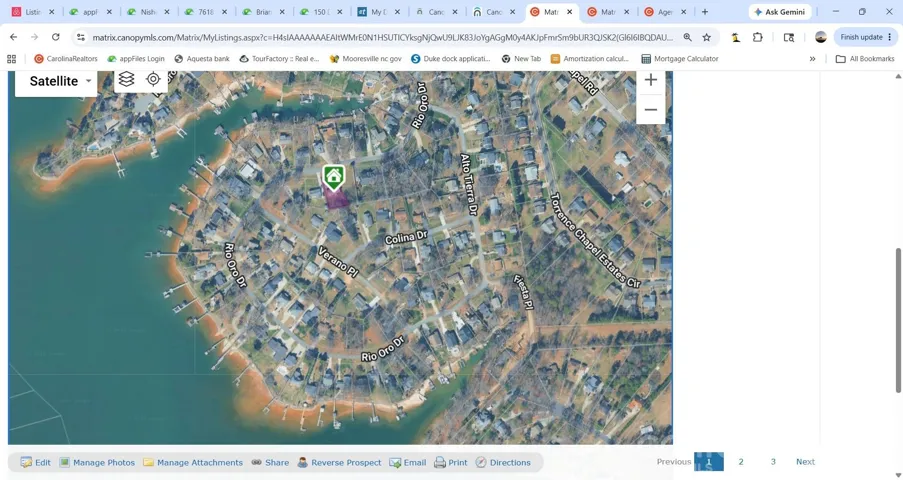The width and height of the screenshot is (903, 480).
Task: Open Manage Photos
Action: 97,462
